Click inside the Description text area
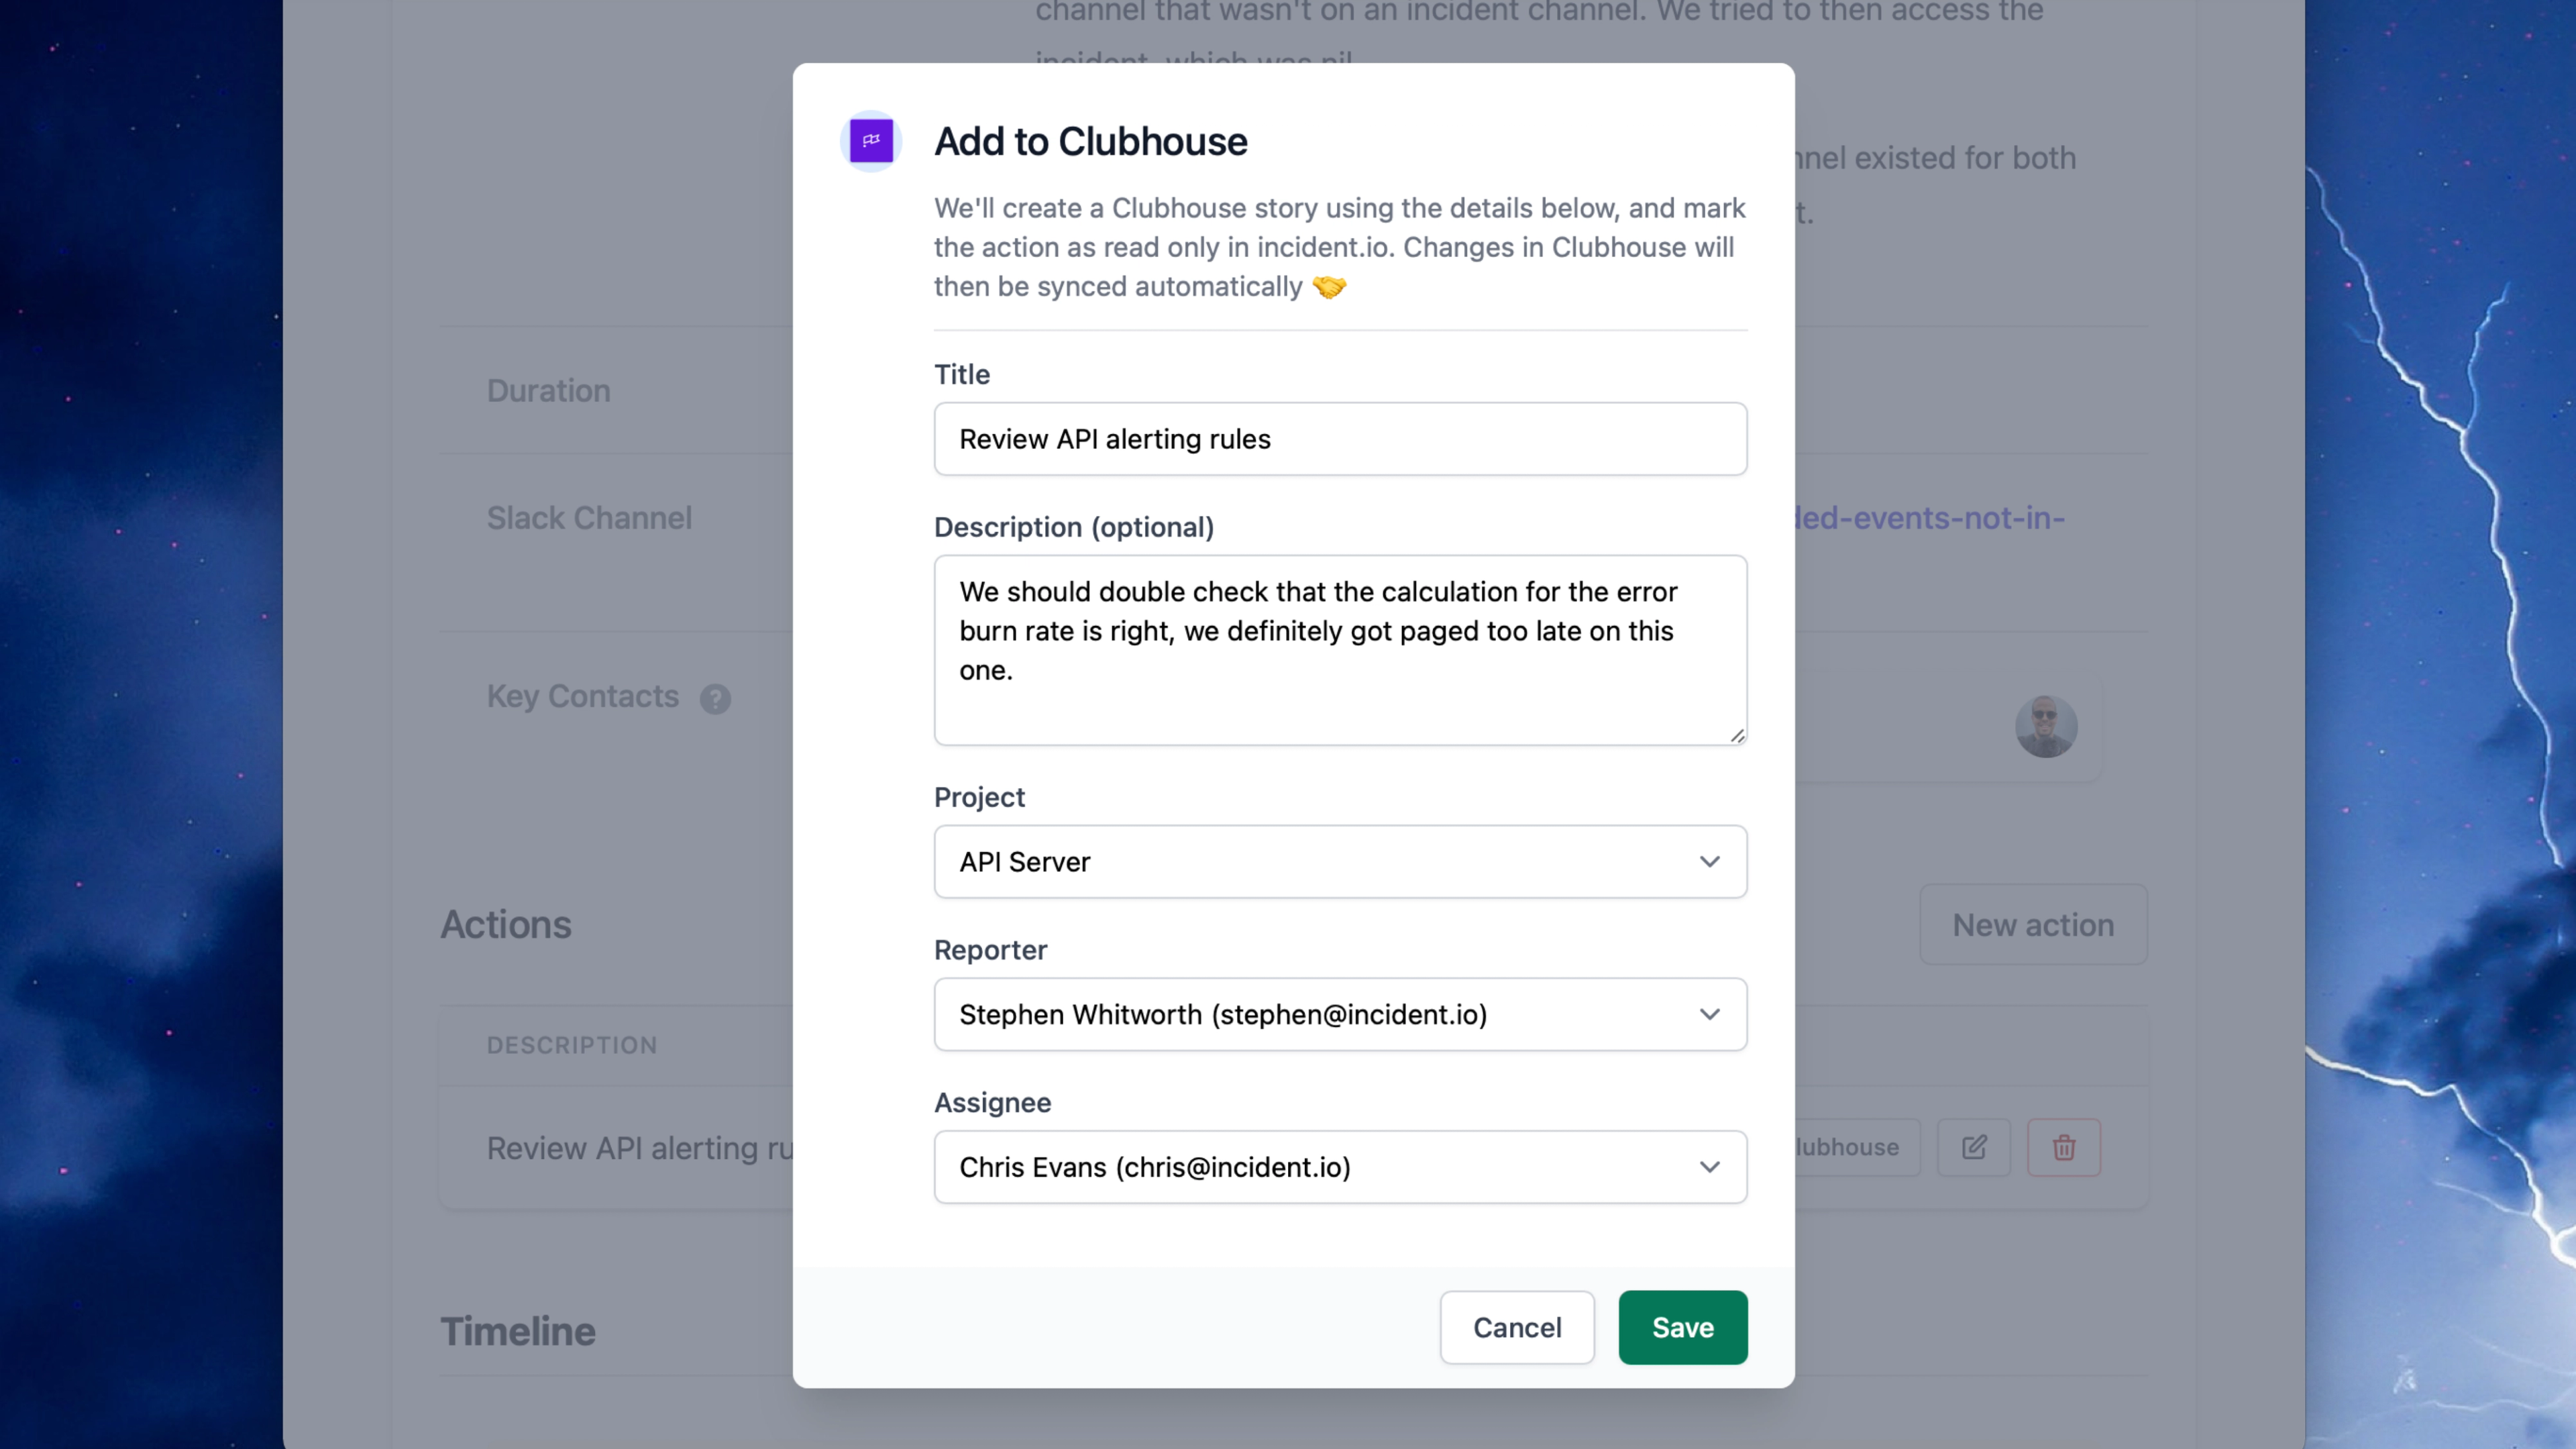Screen dimensions: 2576x1449 point(1340,650)
